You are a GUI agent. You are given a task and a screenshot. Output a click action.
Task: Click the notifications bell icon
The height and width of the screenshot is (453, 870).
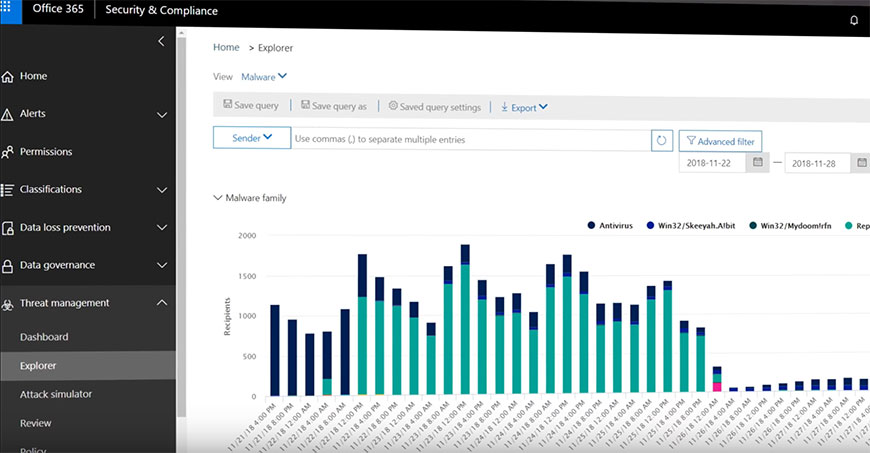853,19
